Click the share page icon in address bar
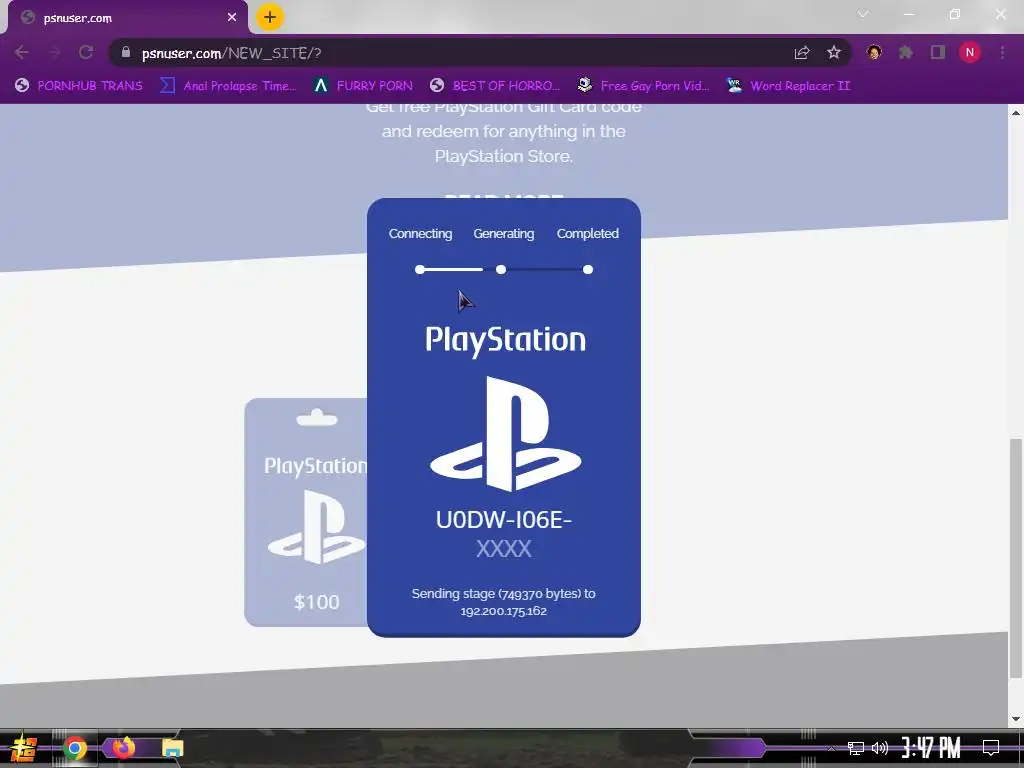 pos(802,52)
